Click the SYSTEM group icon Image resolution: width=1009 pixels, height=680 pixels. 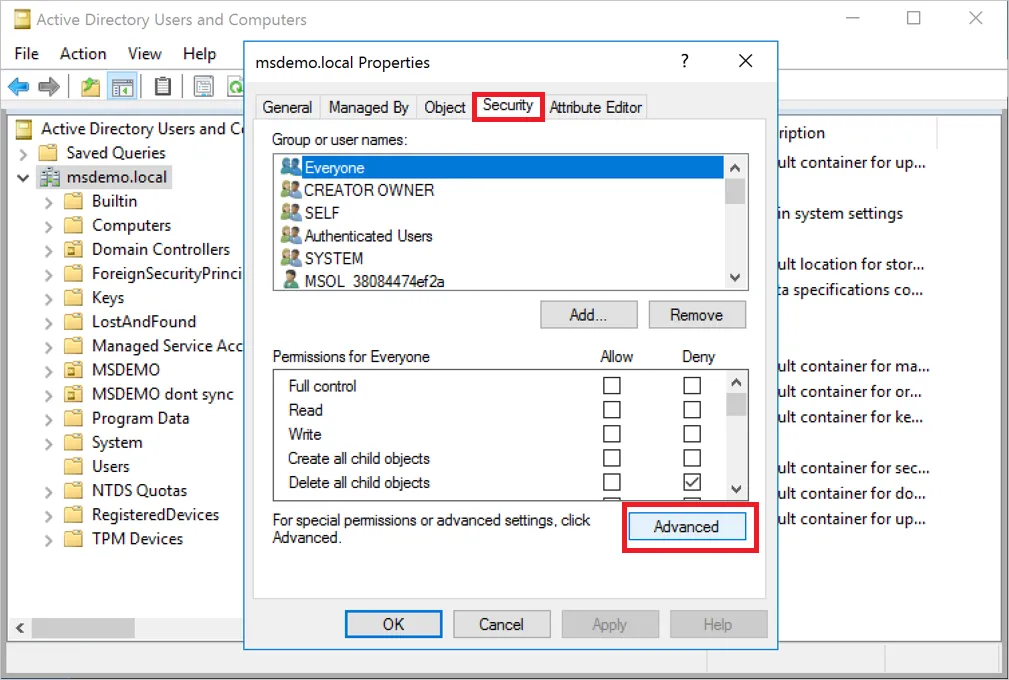coord(291,258)
